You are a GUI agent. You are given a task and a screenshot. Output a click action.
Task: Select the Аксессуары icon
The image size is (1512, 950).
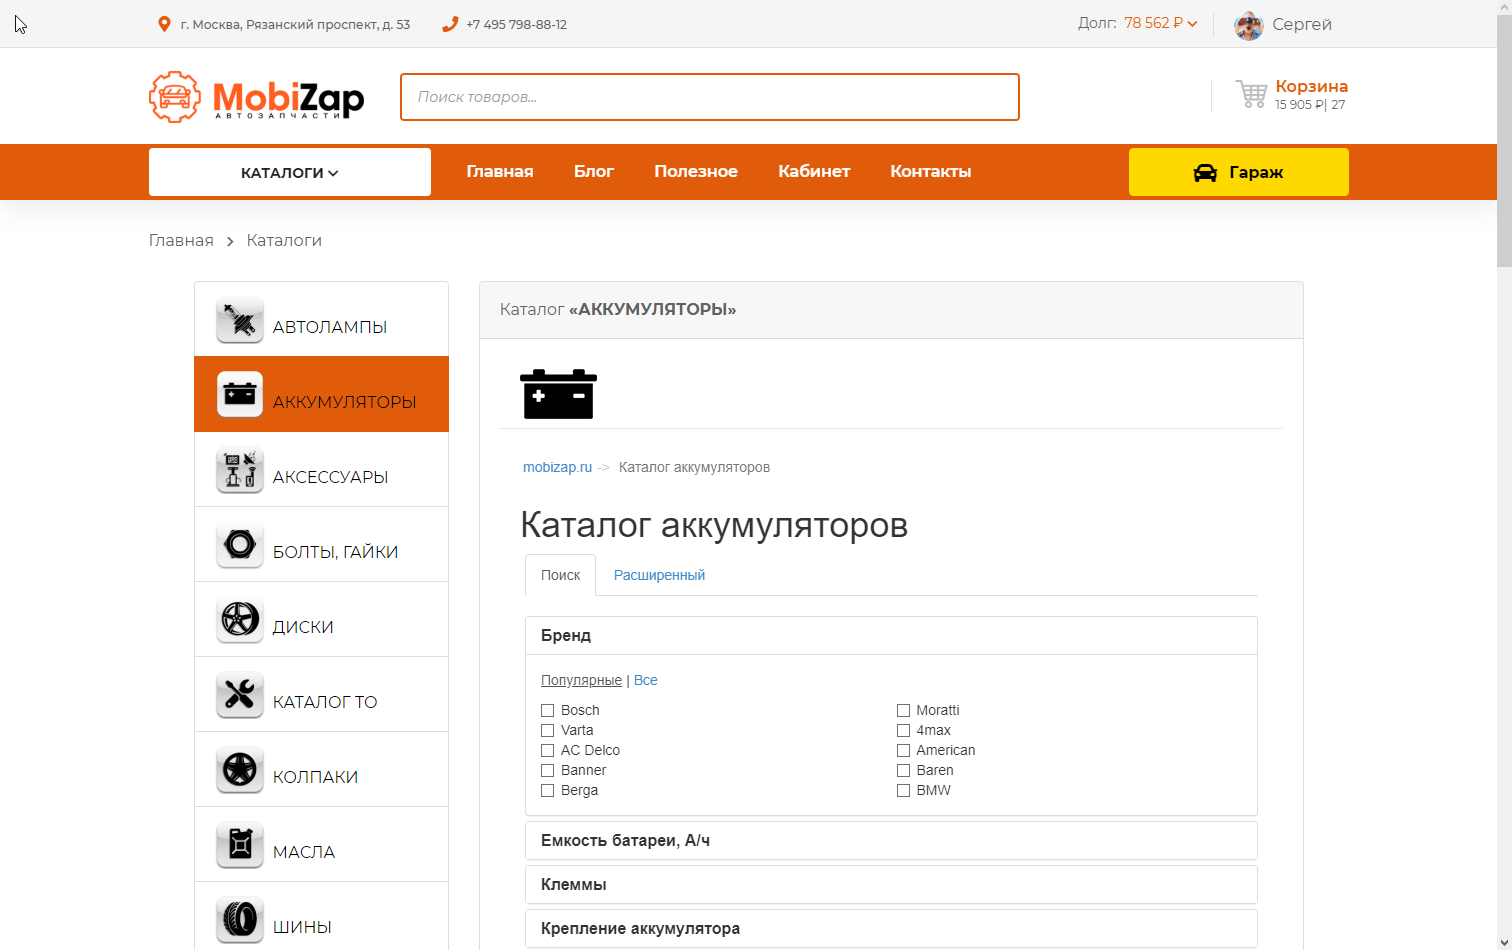pyautogui.click(x=240, y=470)
